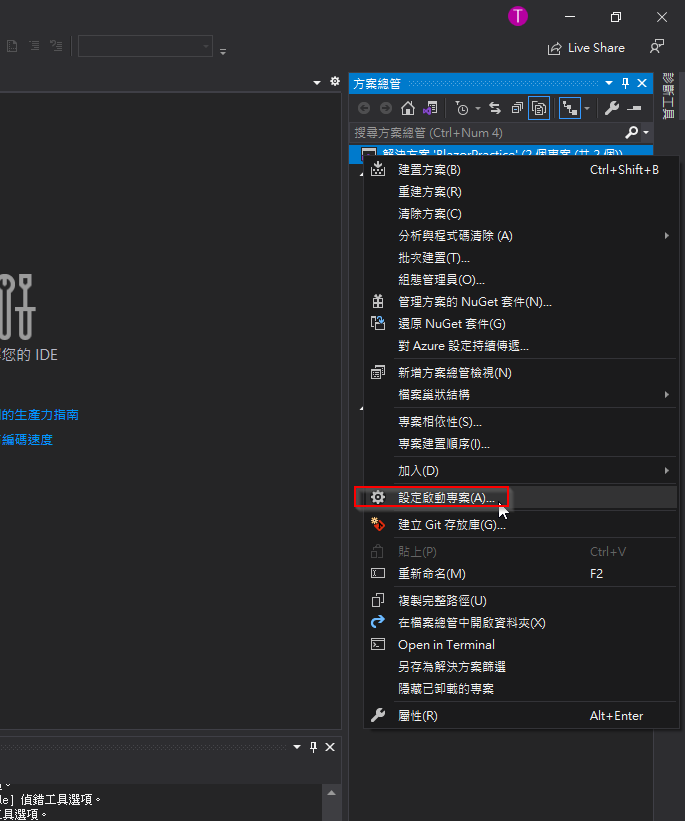Click the preview selected items icon
This screenshot has height=821, width=685.
pyautogui.click(x=634, y=108)
